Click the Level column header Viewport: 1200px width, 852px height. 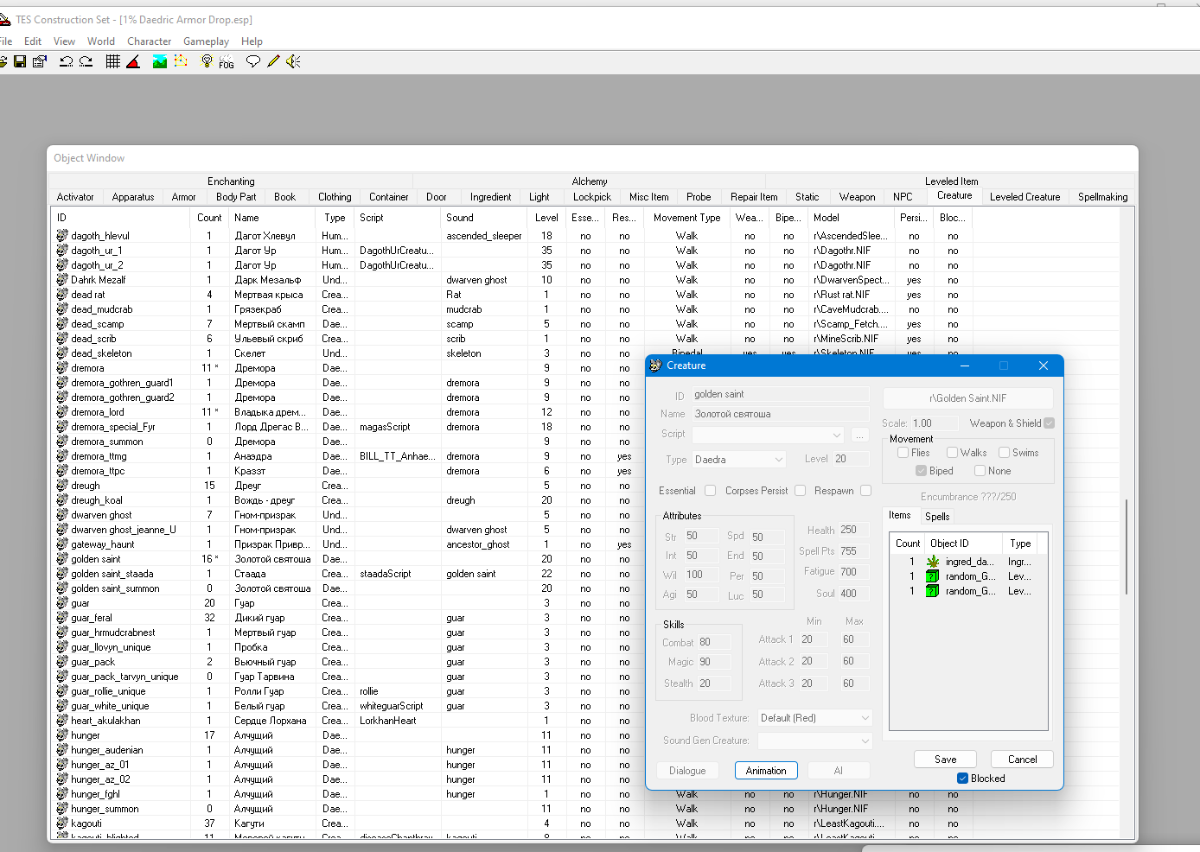(x=546, y=217)
